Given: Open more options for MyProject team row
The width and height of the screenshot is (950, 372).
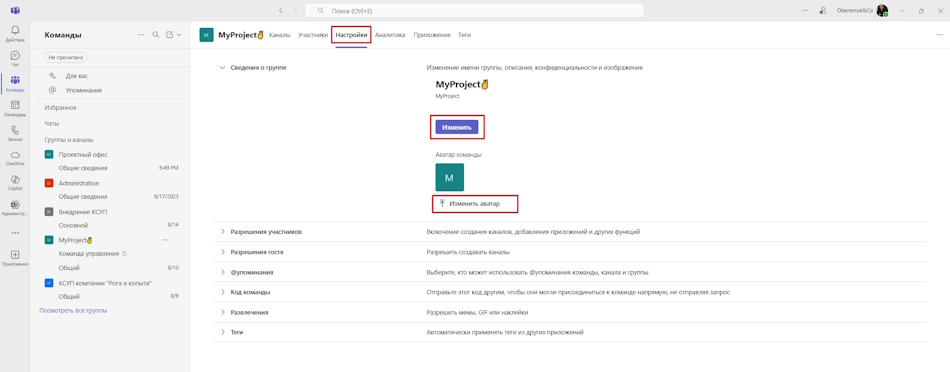Looking at the screenshot, I should [165, 240].
